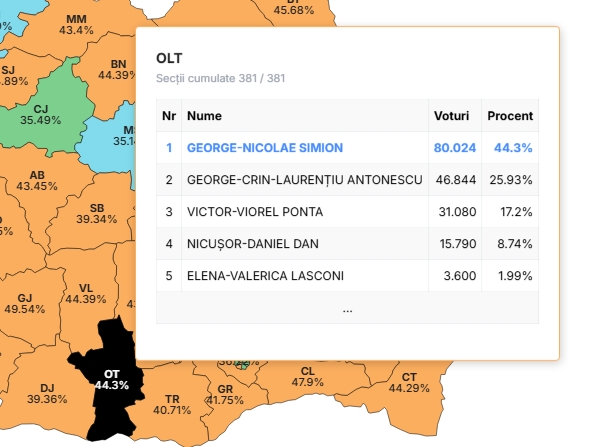
Task: Click the Constanța (CT) county region
Action: pos(408,382)
